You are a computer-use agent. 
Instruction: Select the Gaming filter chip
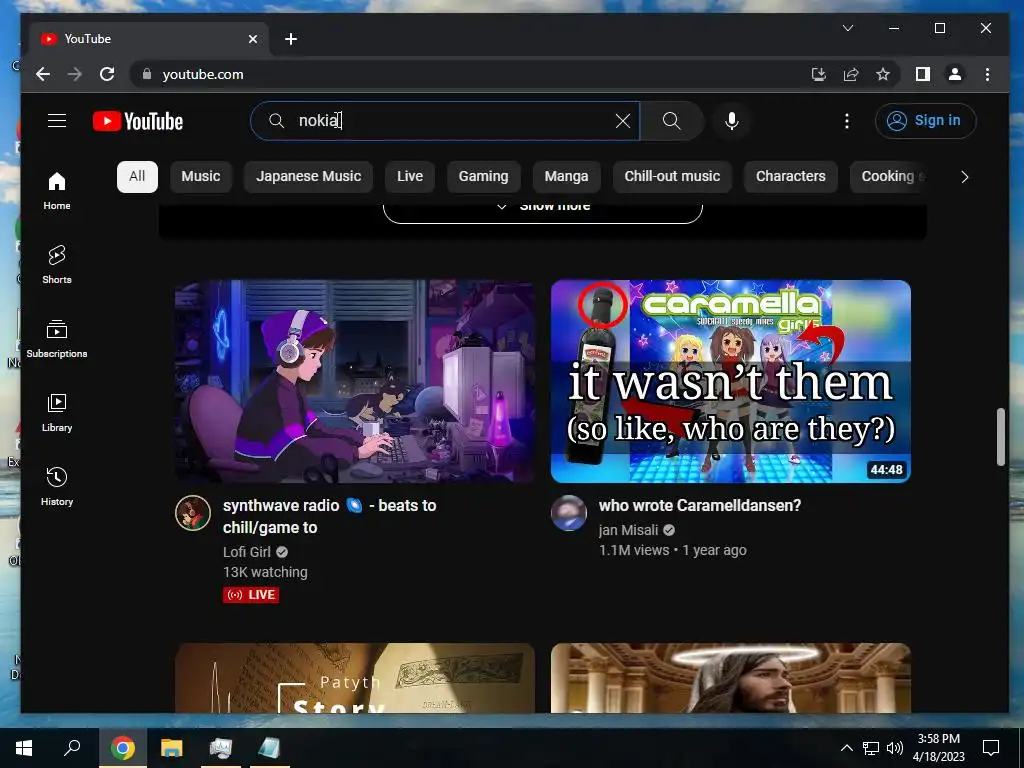pos(483,176)
